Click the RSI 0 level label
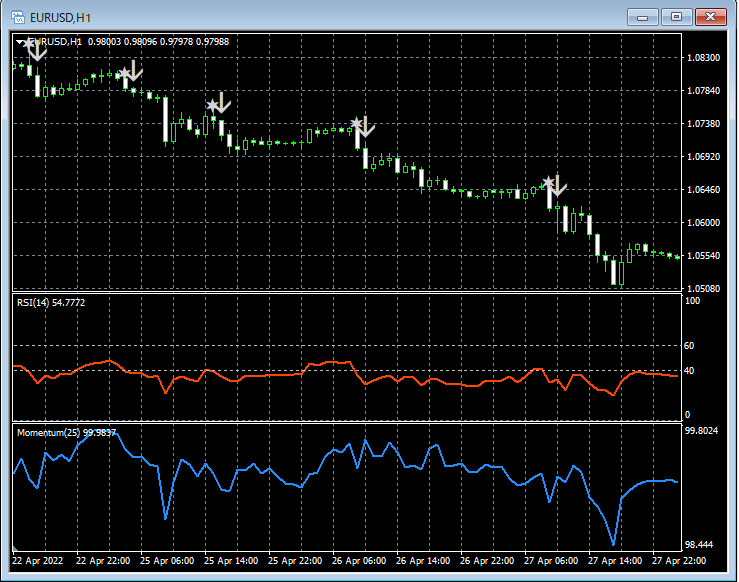This screenshot has width=739, height=582. (687, 415)
